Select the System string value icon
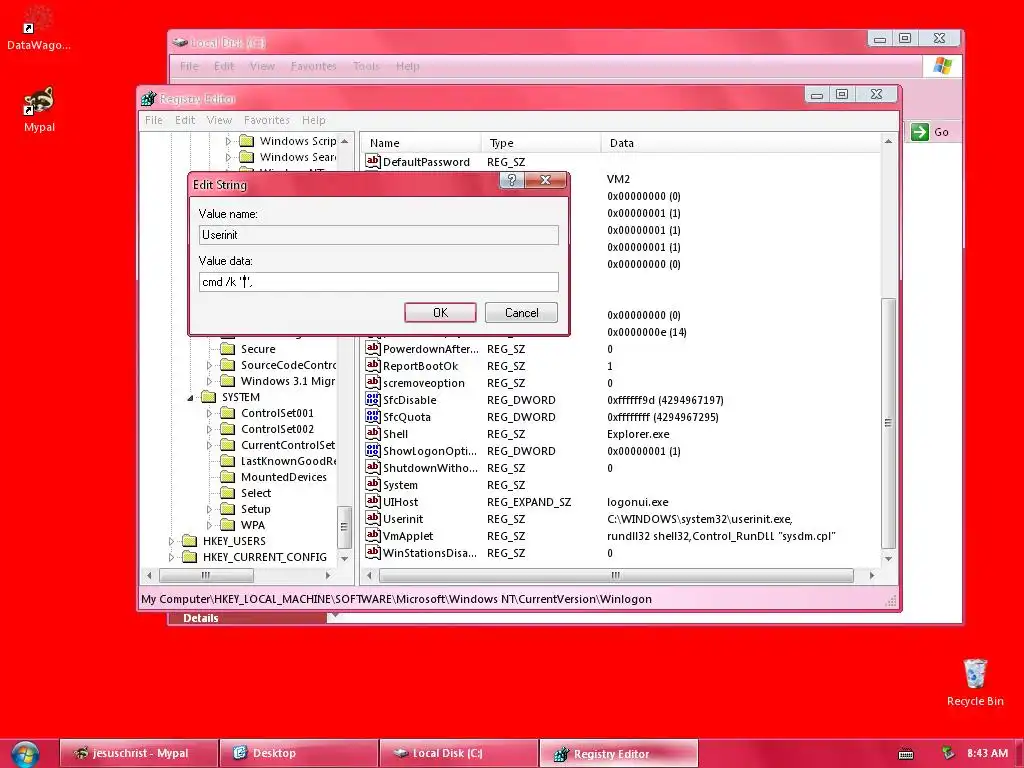 pos(373,484)
